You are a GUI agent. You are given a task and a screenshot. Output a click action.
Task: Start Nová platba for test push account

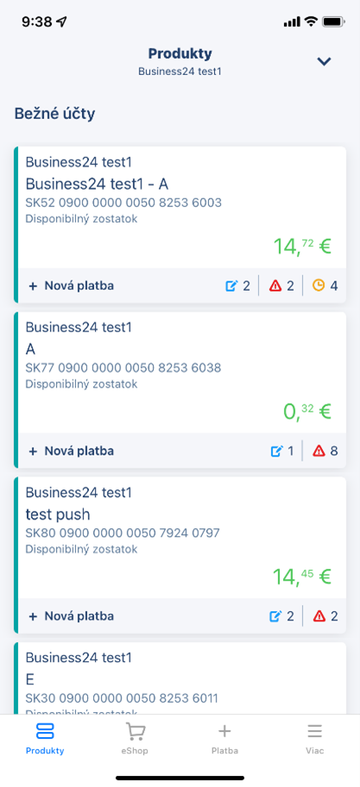(x=71, y=616)
